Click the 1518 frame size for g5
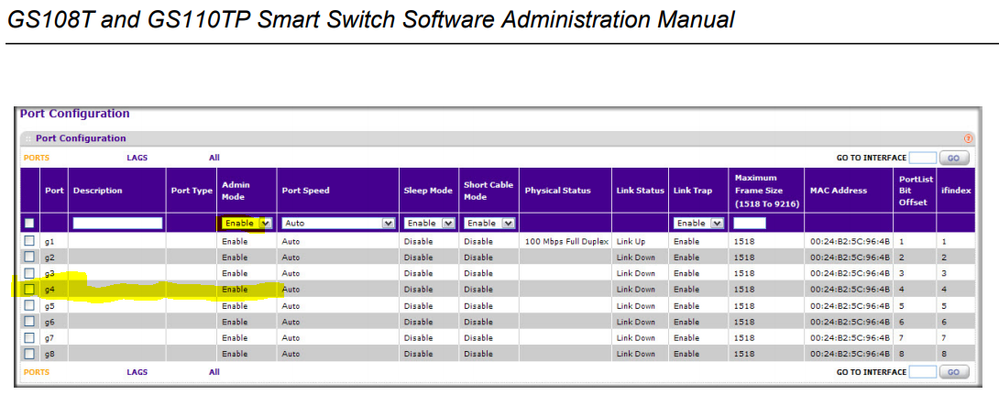This screenshot has width=999, height=406. [744, 306]
